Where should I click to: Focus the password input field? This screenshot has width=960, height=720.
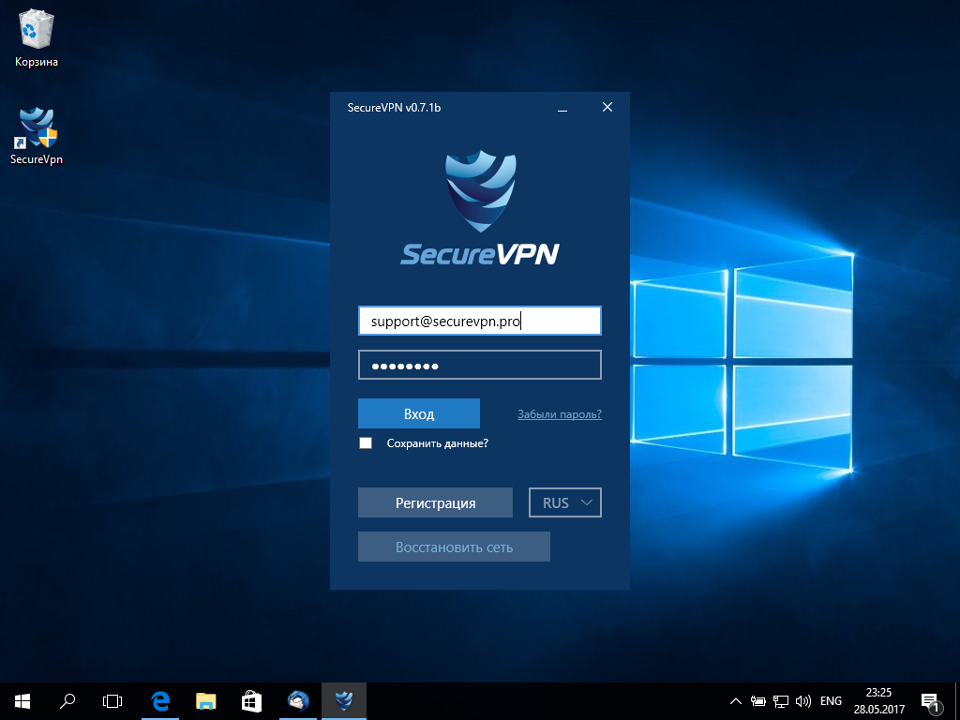point(480,365)
